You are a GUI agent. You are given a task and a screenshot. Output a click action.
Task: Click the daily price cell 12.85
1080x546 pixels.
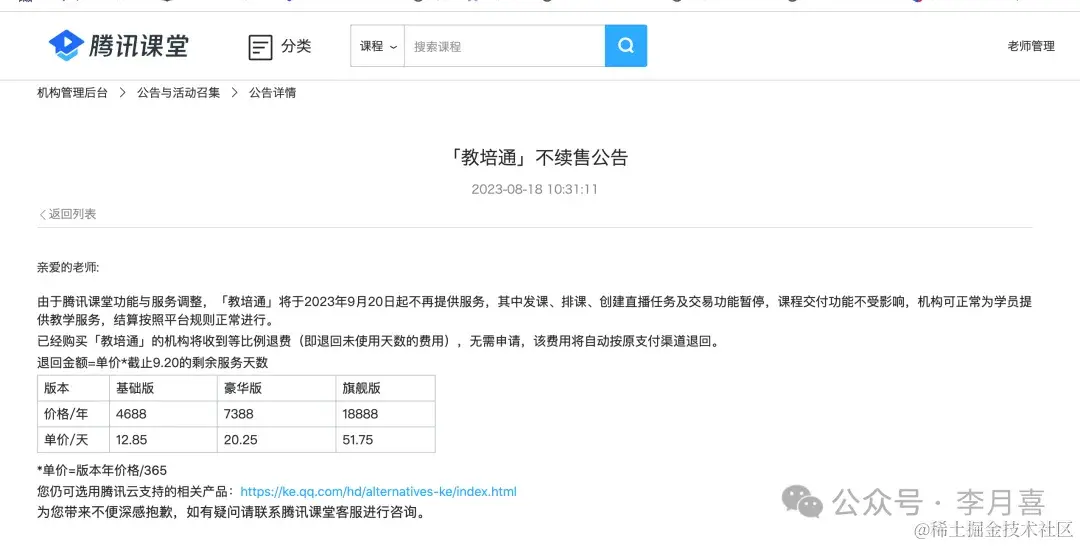163,439
